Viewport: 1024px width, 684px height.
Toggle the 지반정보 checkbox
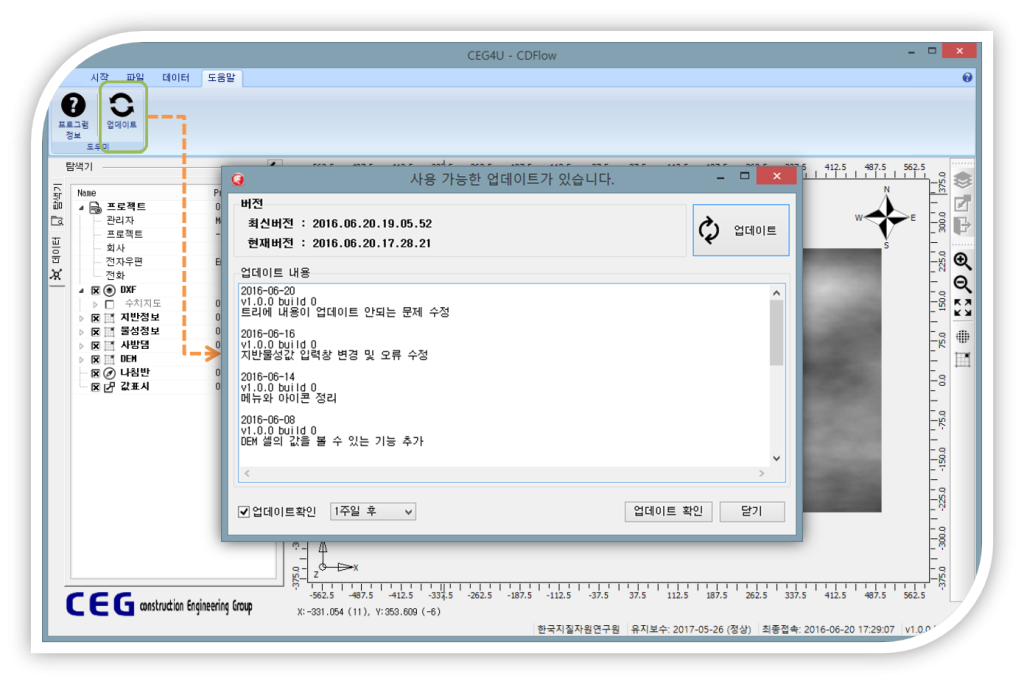[x=95, y=318]
